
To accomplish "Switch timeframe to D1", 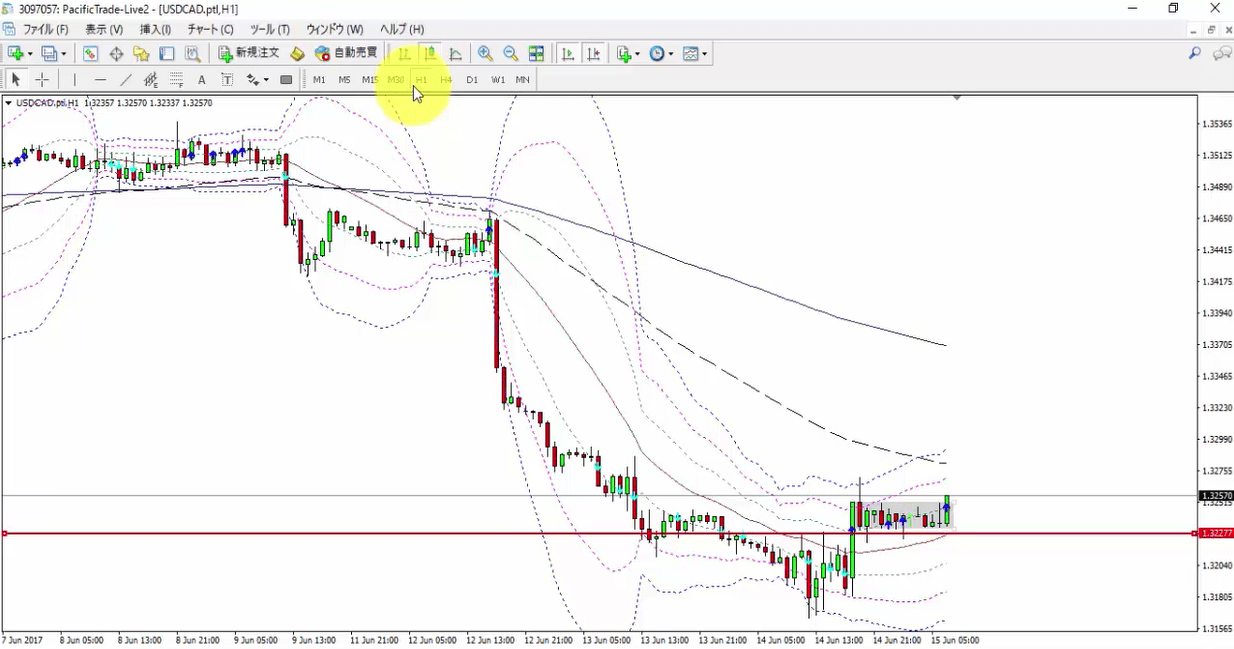I will point(472,80).
